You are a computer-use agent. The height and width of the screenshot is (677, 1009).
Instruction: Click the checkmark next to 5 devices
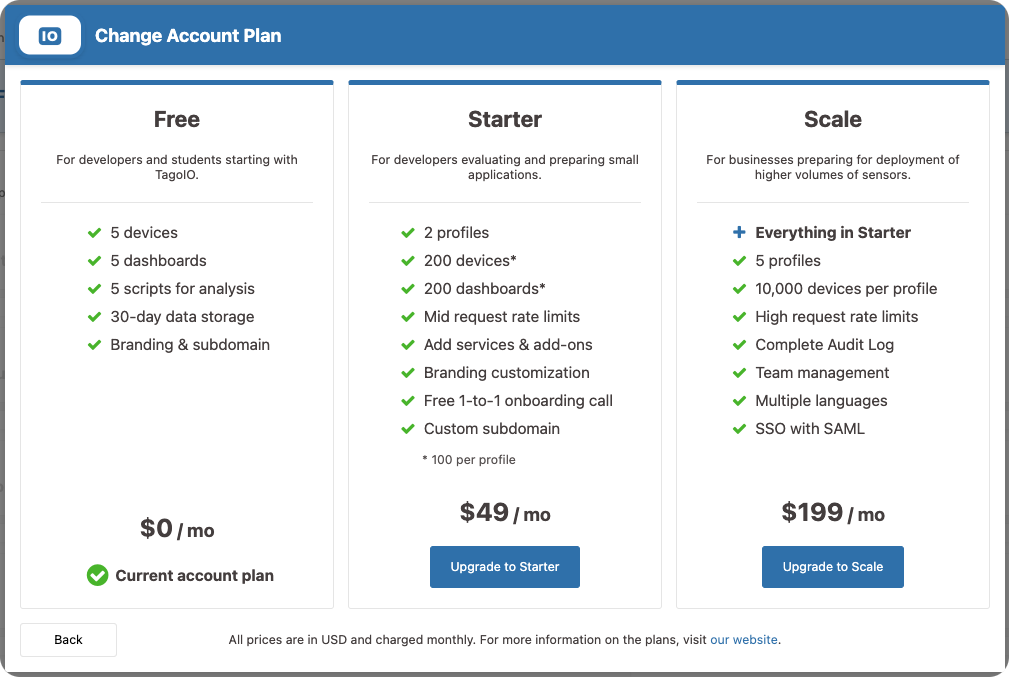95,233
